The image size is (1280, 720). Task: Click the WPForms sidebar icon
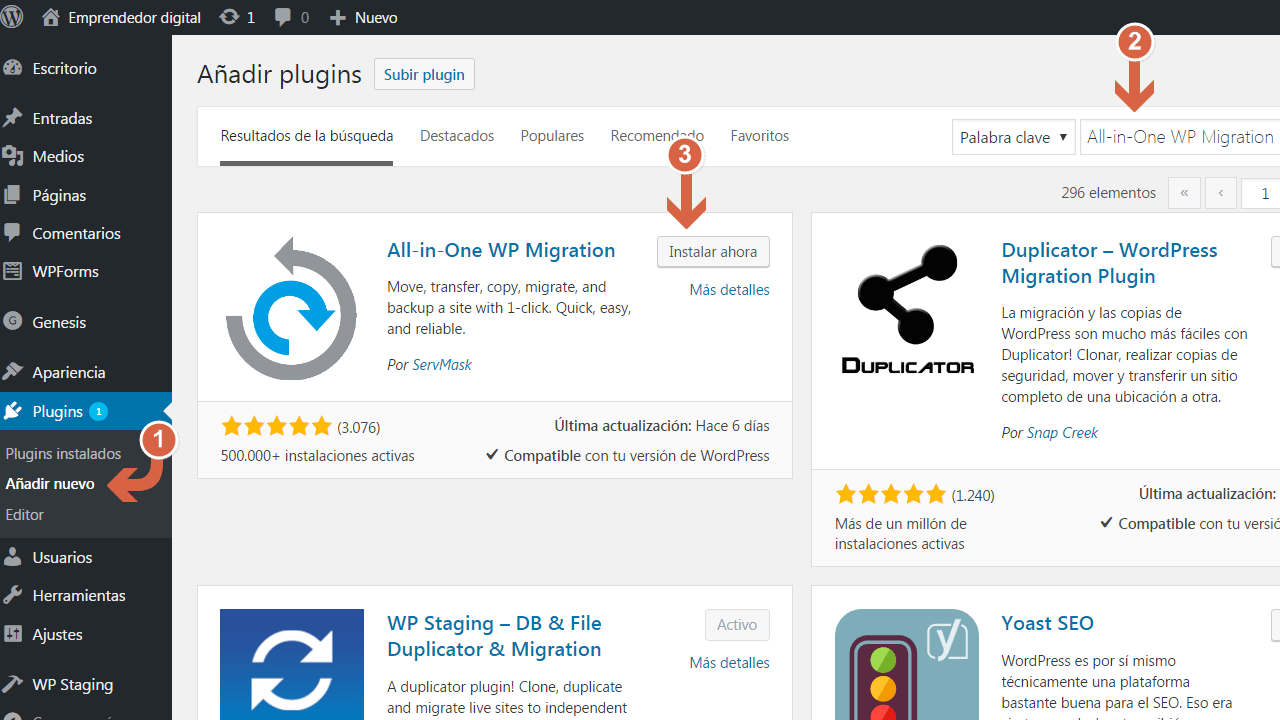point(13,271)
